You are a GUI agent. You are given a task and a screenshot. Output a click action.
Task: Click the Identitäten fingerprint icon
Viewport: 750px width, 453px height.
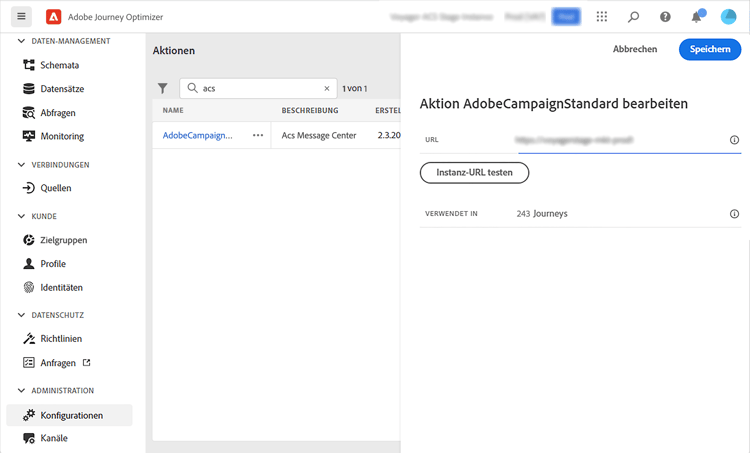tap(29, 287)
